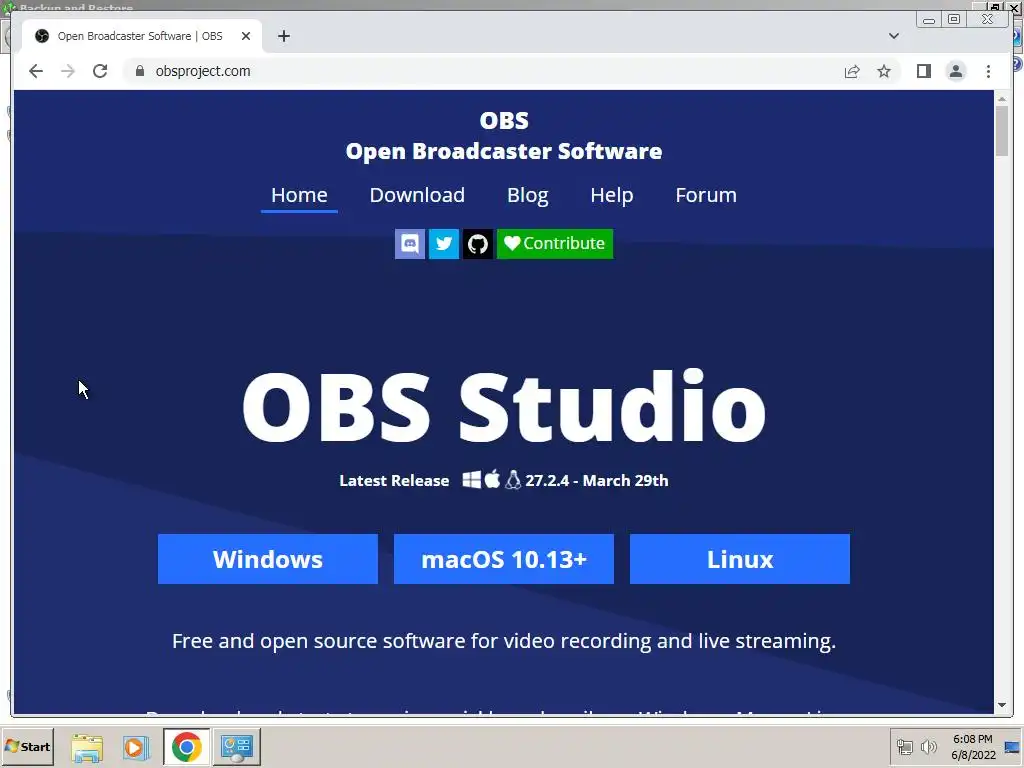The height and width of the screenshot is (768, 1024).
Task: Open Windows Media Player from taskbar
Action: [135, 747]
